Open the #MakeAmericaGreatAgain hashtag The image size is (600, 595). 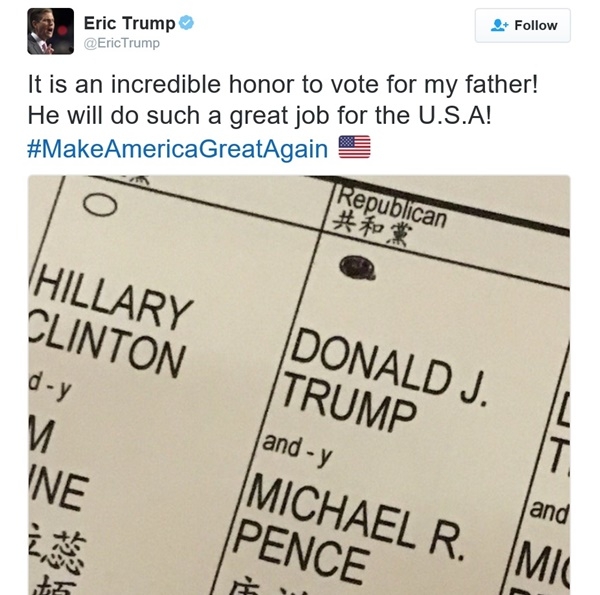[x=178, y=149]
